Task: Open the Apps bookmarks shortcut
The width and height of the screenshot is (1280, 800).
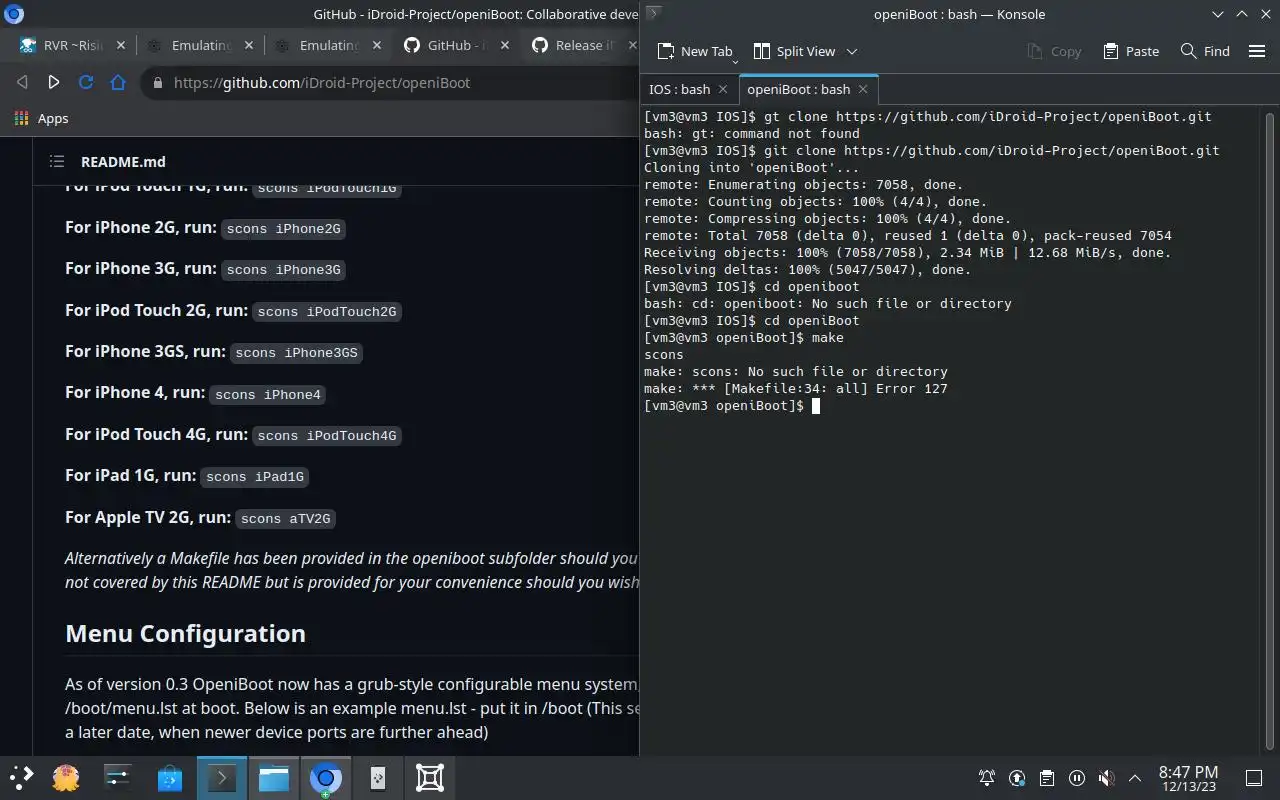Action: pos(42,118)
